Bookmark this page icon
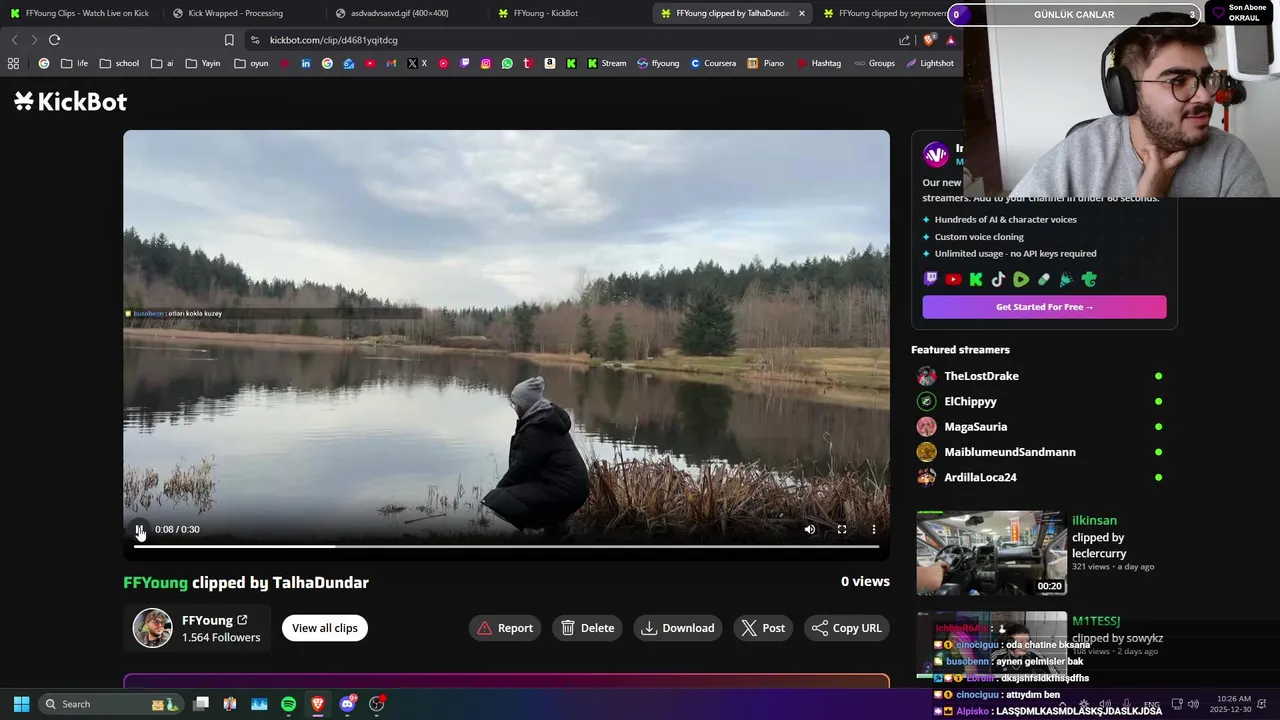Image resolution: width=1280 pixels, height=720 pixels. click(x=229, y=40)
